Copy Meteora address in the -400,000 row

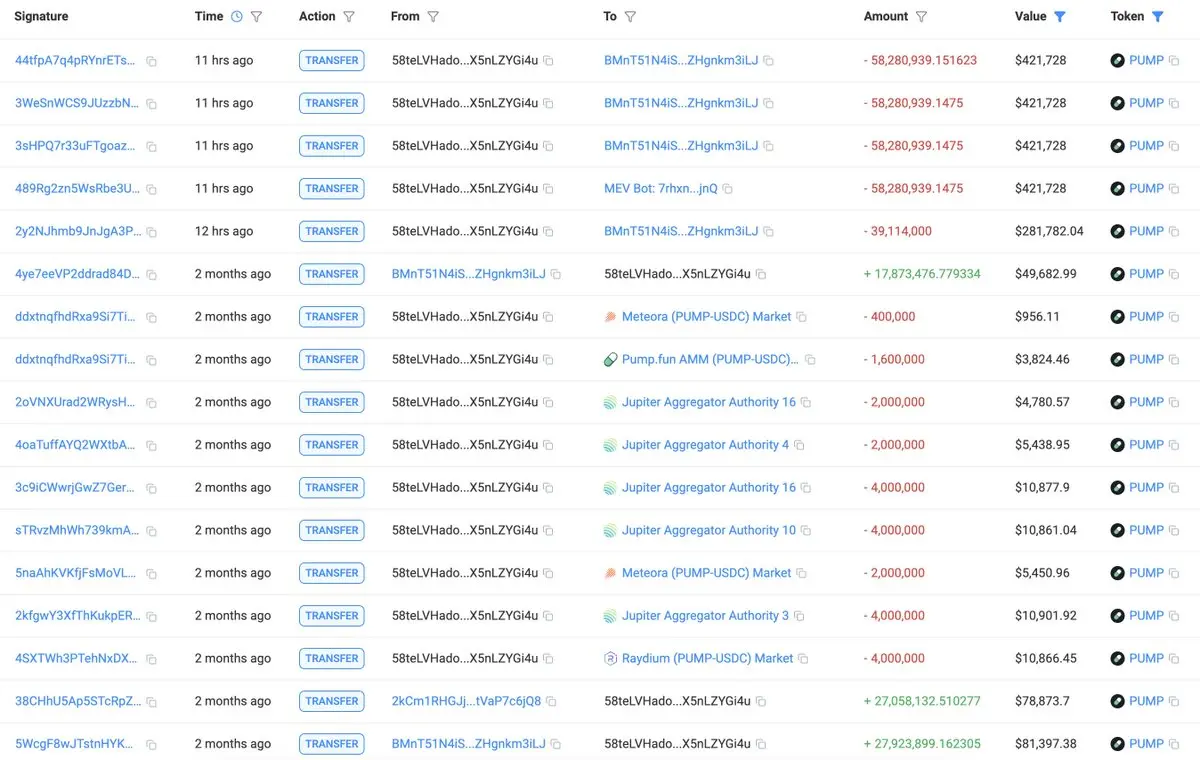point(801,318)
